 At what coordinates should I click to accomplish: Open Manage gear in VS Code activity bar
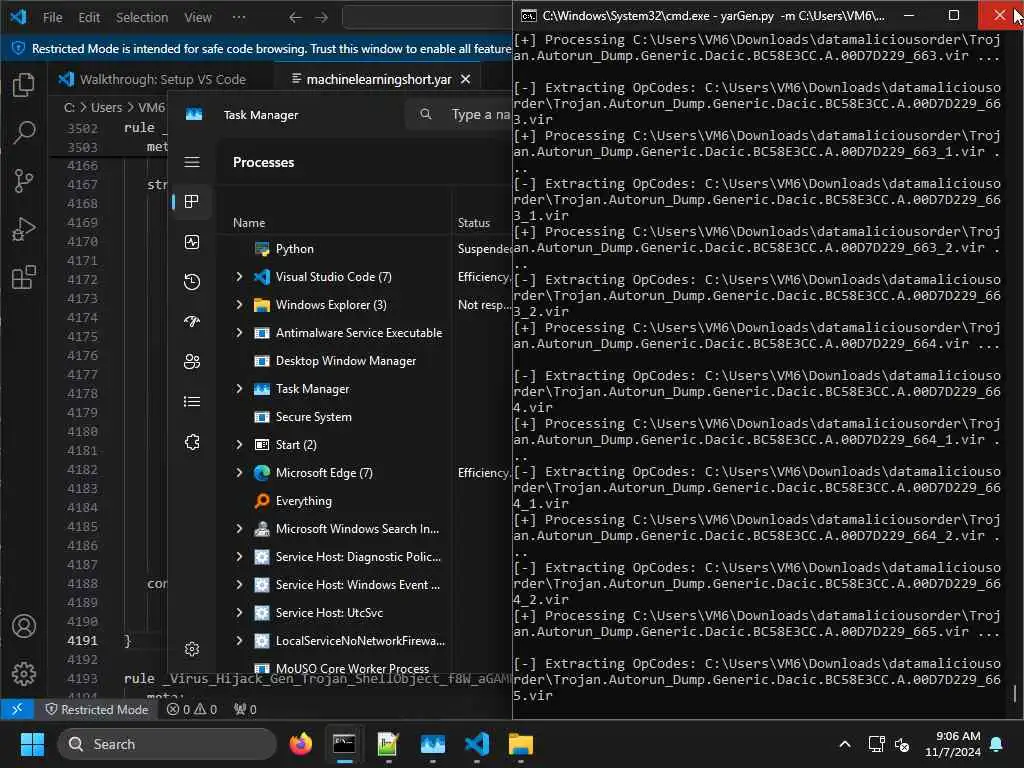(x=24, y=674)
